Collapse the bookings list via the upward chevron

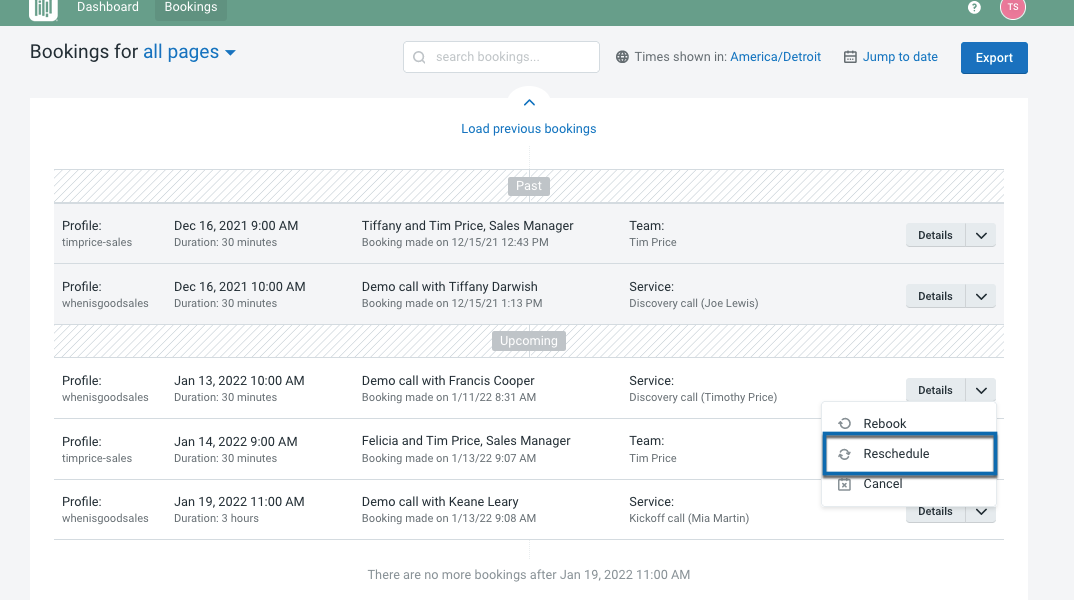[x=529, y=101]
